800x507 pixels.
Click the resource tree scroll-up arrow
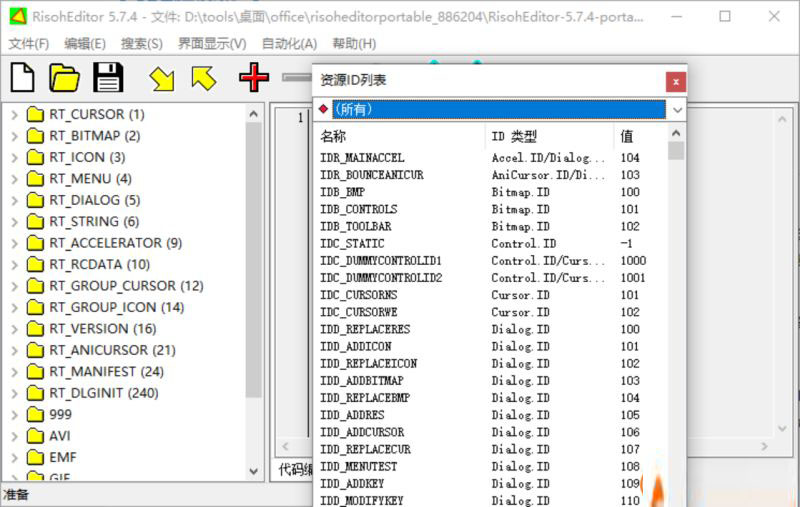click(254, 114)
